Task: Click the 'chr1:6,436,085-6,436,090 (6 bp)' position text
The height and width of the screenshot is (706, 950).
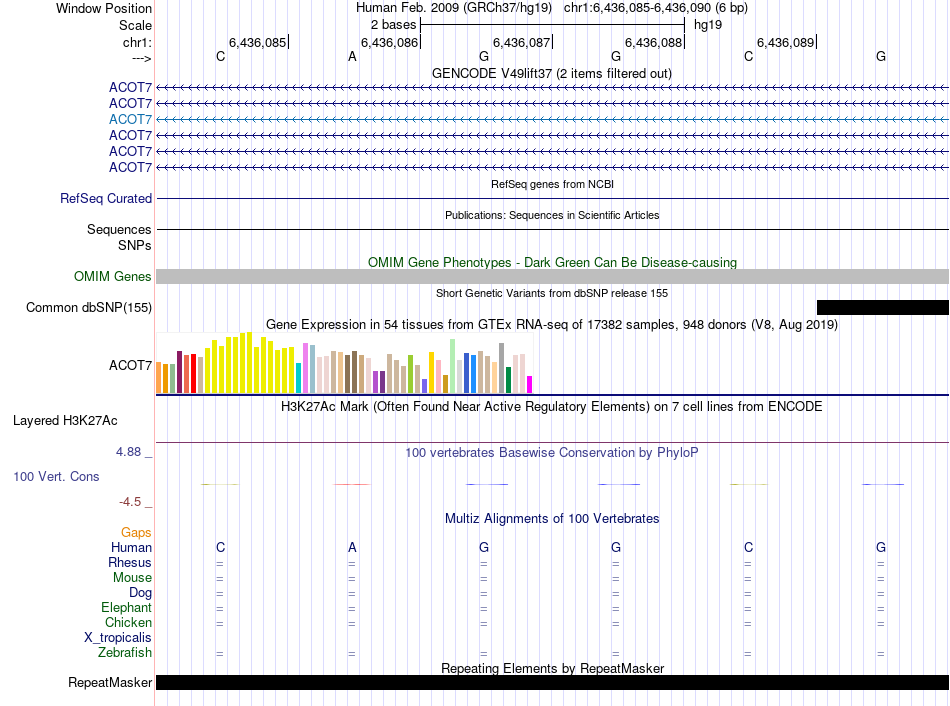Action: coord(656,8)
